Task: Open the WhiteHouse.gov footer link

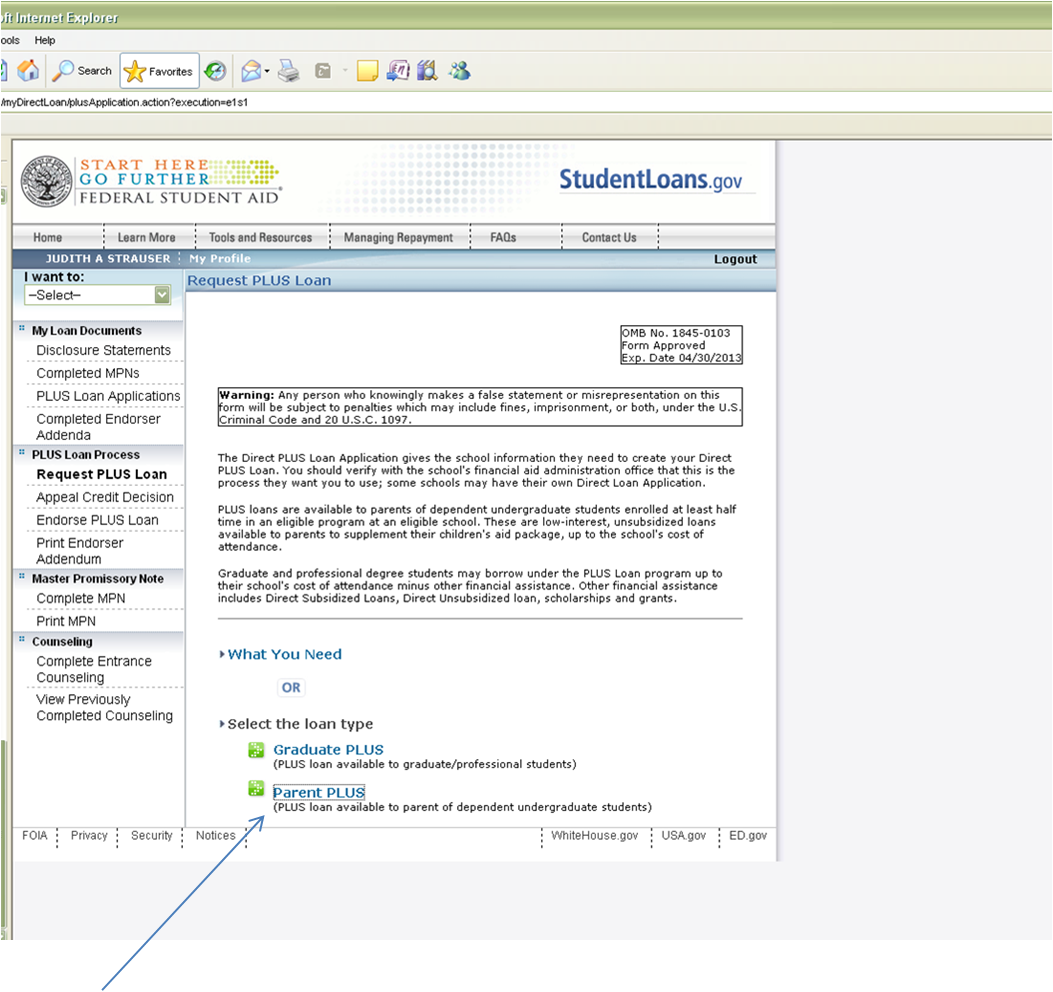Action: point(594,836)
